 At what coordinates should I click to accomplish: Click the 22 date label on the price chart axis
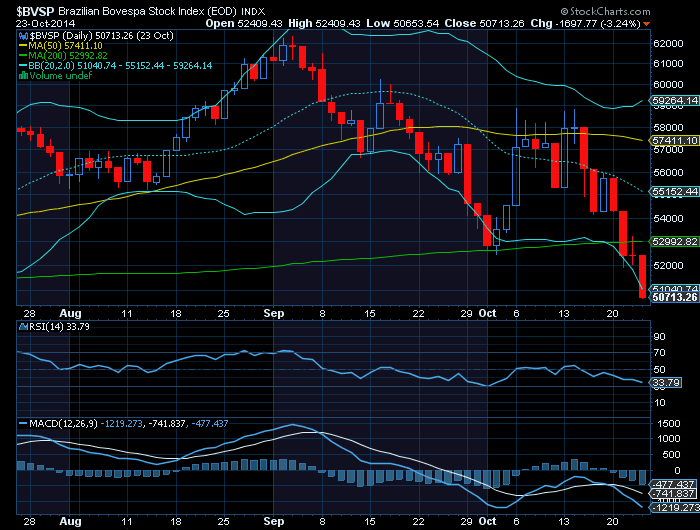(x=418, y=313)
